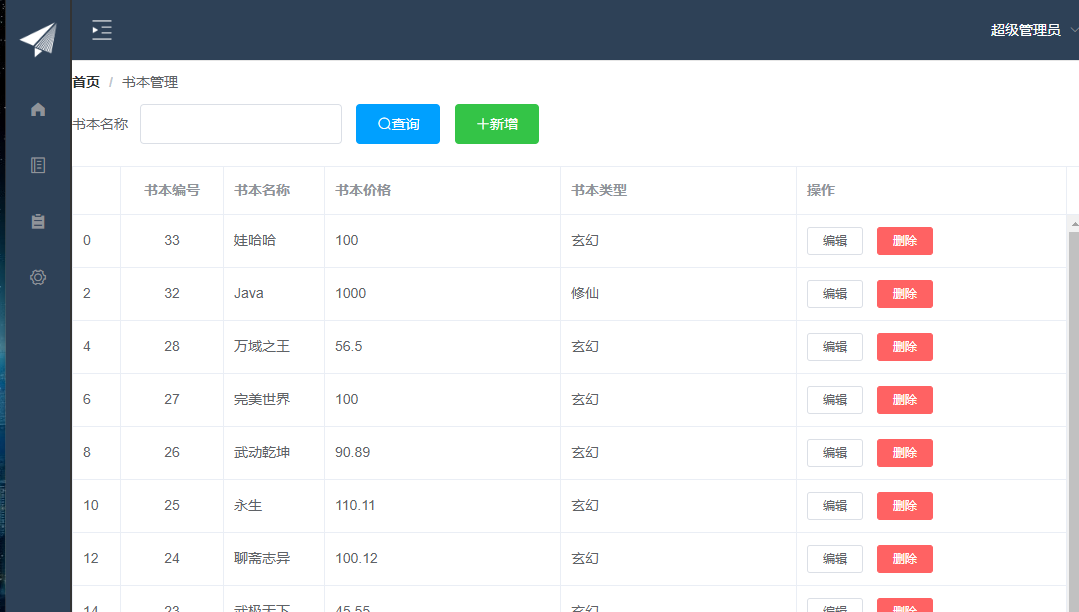Go to 首页 breadcrumb link
1079x612 pixels.
tap(86, 82)
